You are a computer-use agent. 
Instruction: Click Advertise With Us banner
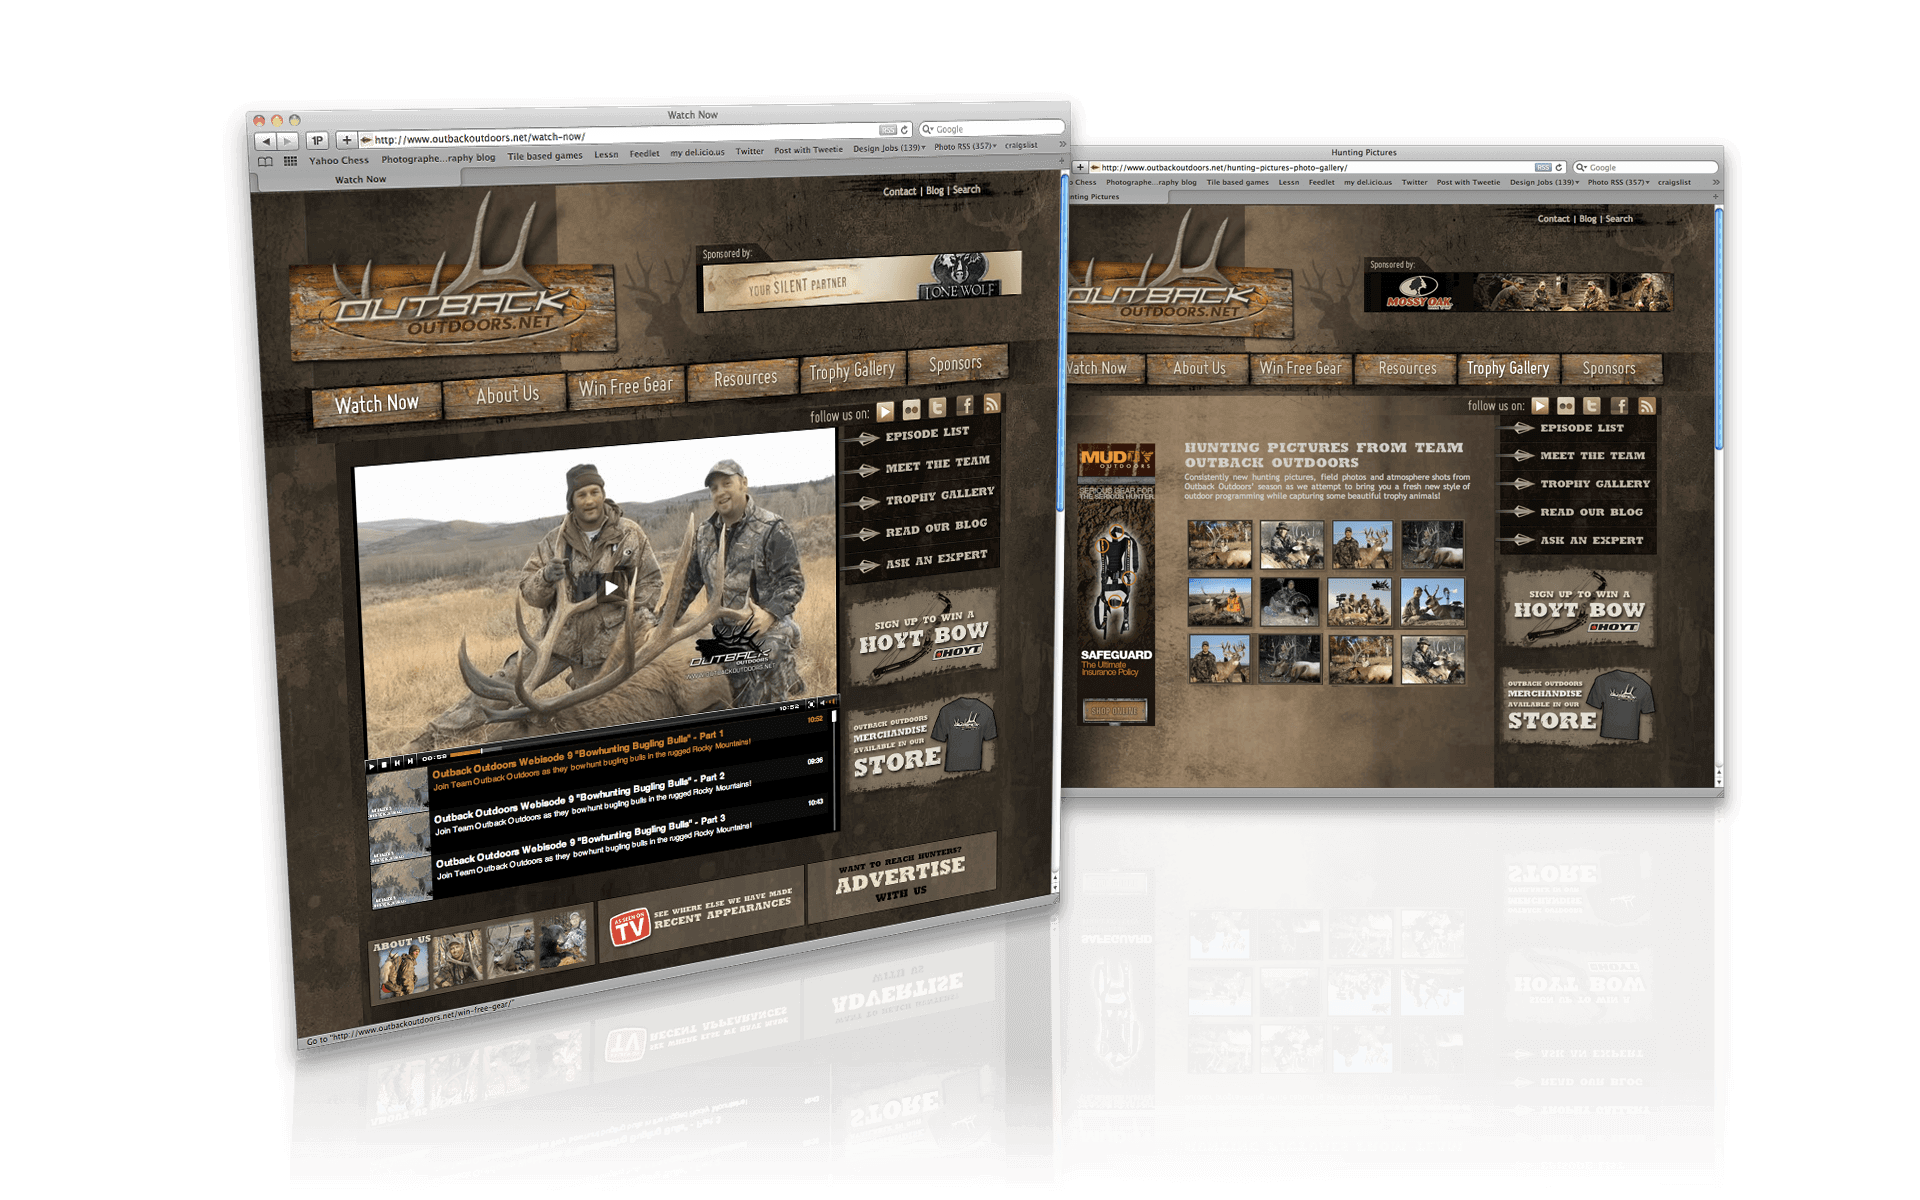902,876
